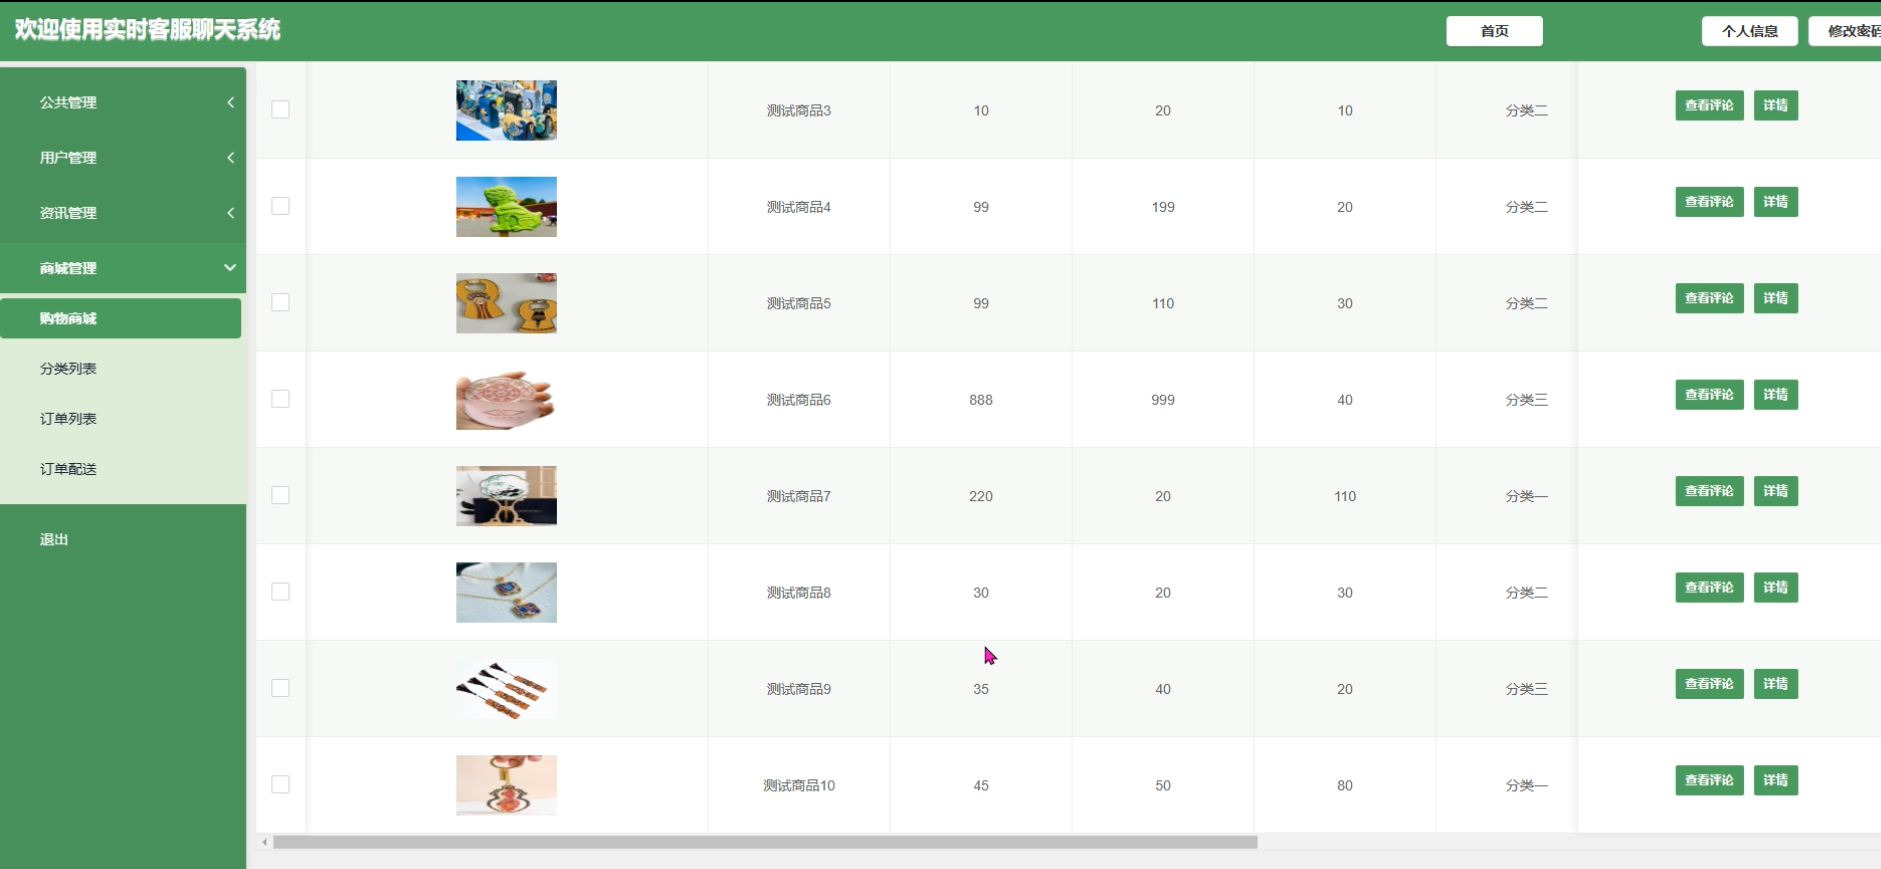
Task: Open details for 测试商品7
Action: (x=1776, y=491)
